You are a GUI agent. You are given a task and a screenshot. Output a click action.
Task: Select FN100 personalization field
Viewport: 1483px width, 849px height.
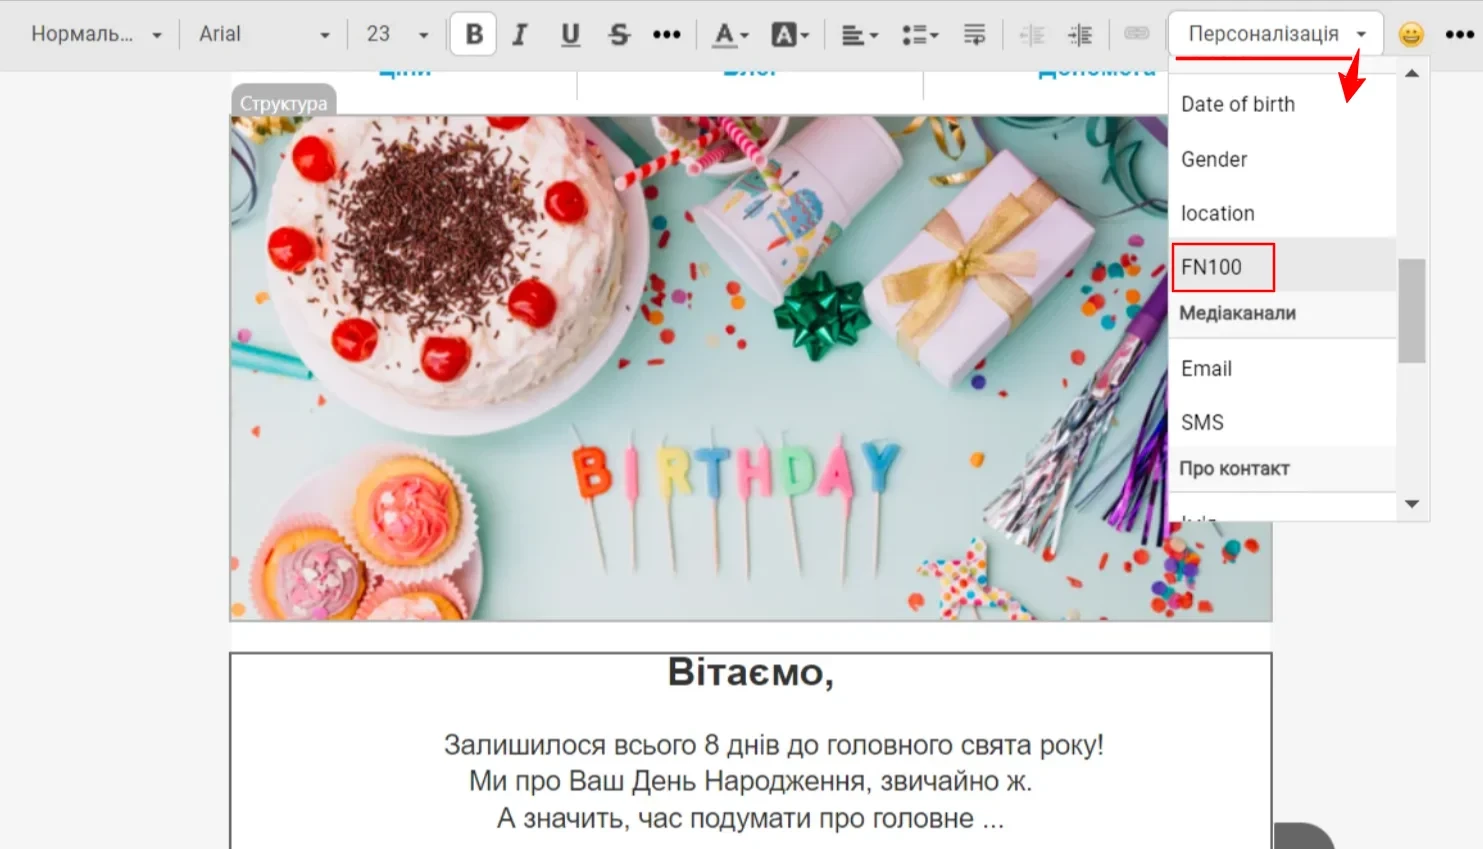(x=1282, y=267)
